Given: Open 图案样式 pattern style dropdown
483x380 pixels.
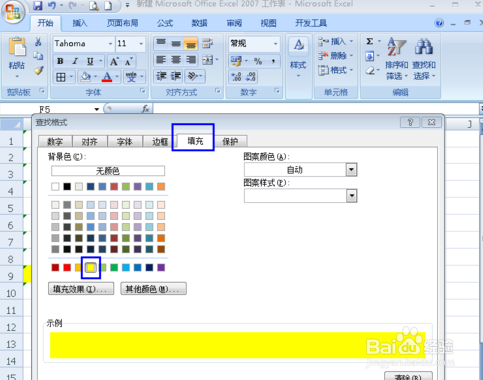Looking at the screenshot, I should [351, 196].
